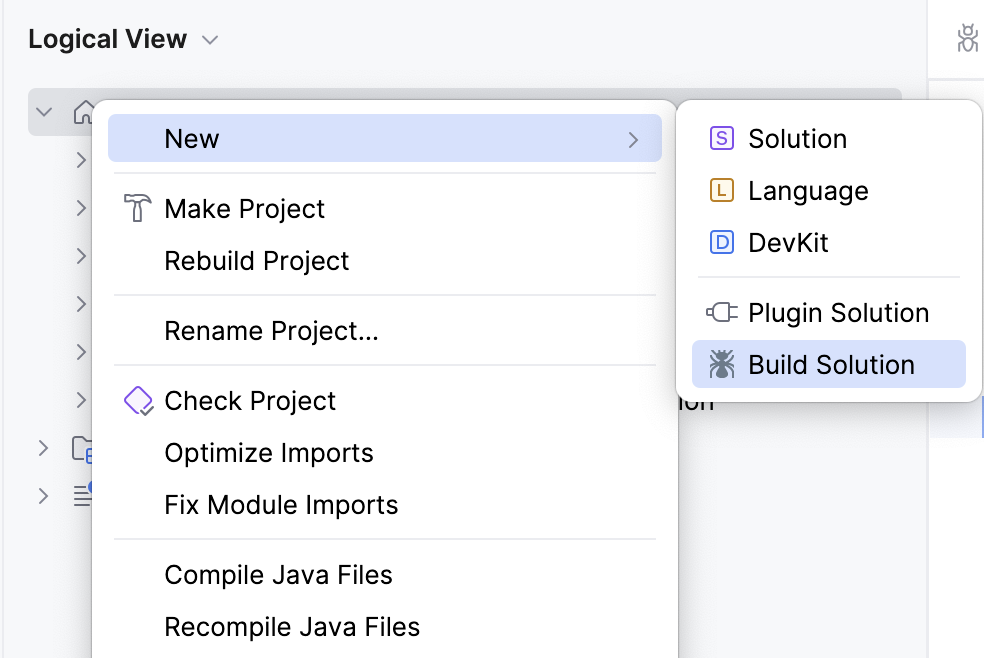Click the DevKit 'D' icon
The image size is (984, 658).
[720, 242]
